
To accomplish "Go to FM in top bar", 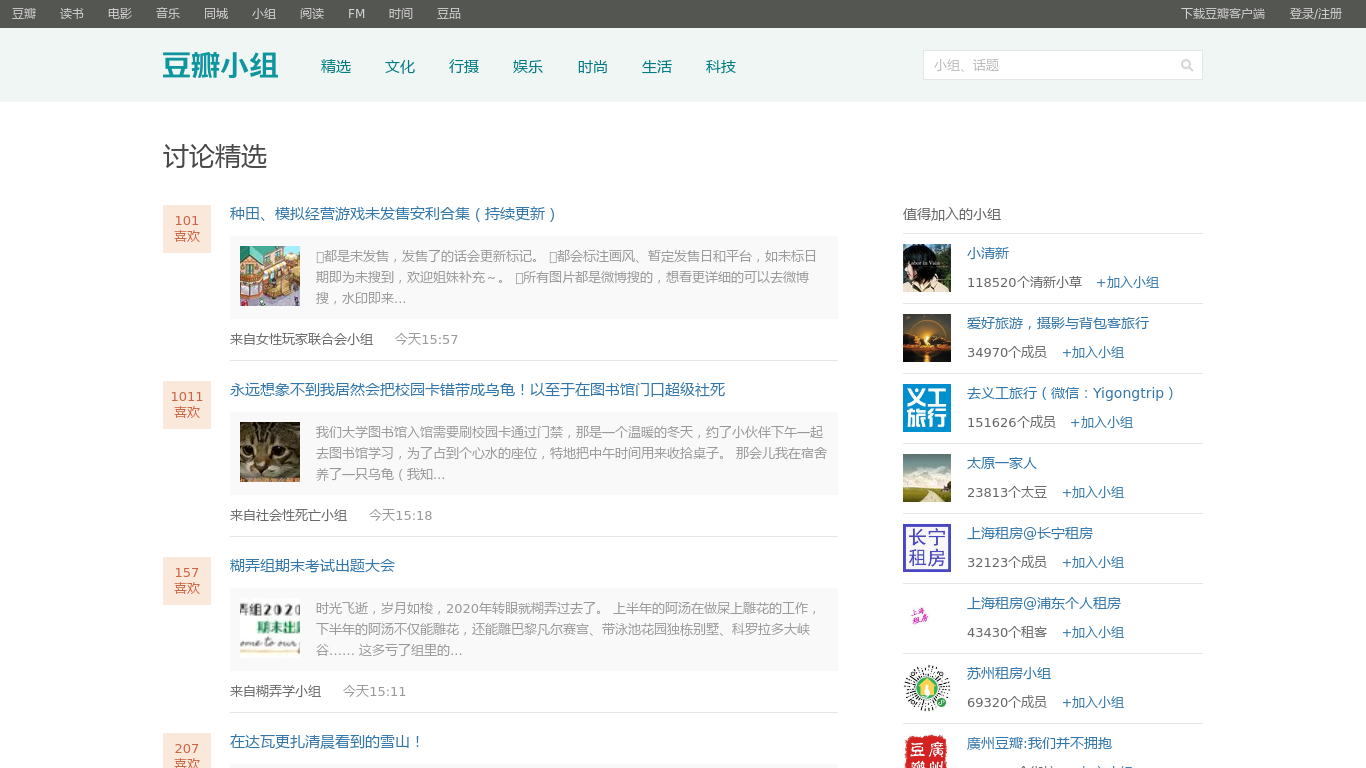I will 356,14.
